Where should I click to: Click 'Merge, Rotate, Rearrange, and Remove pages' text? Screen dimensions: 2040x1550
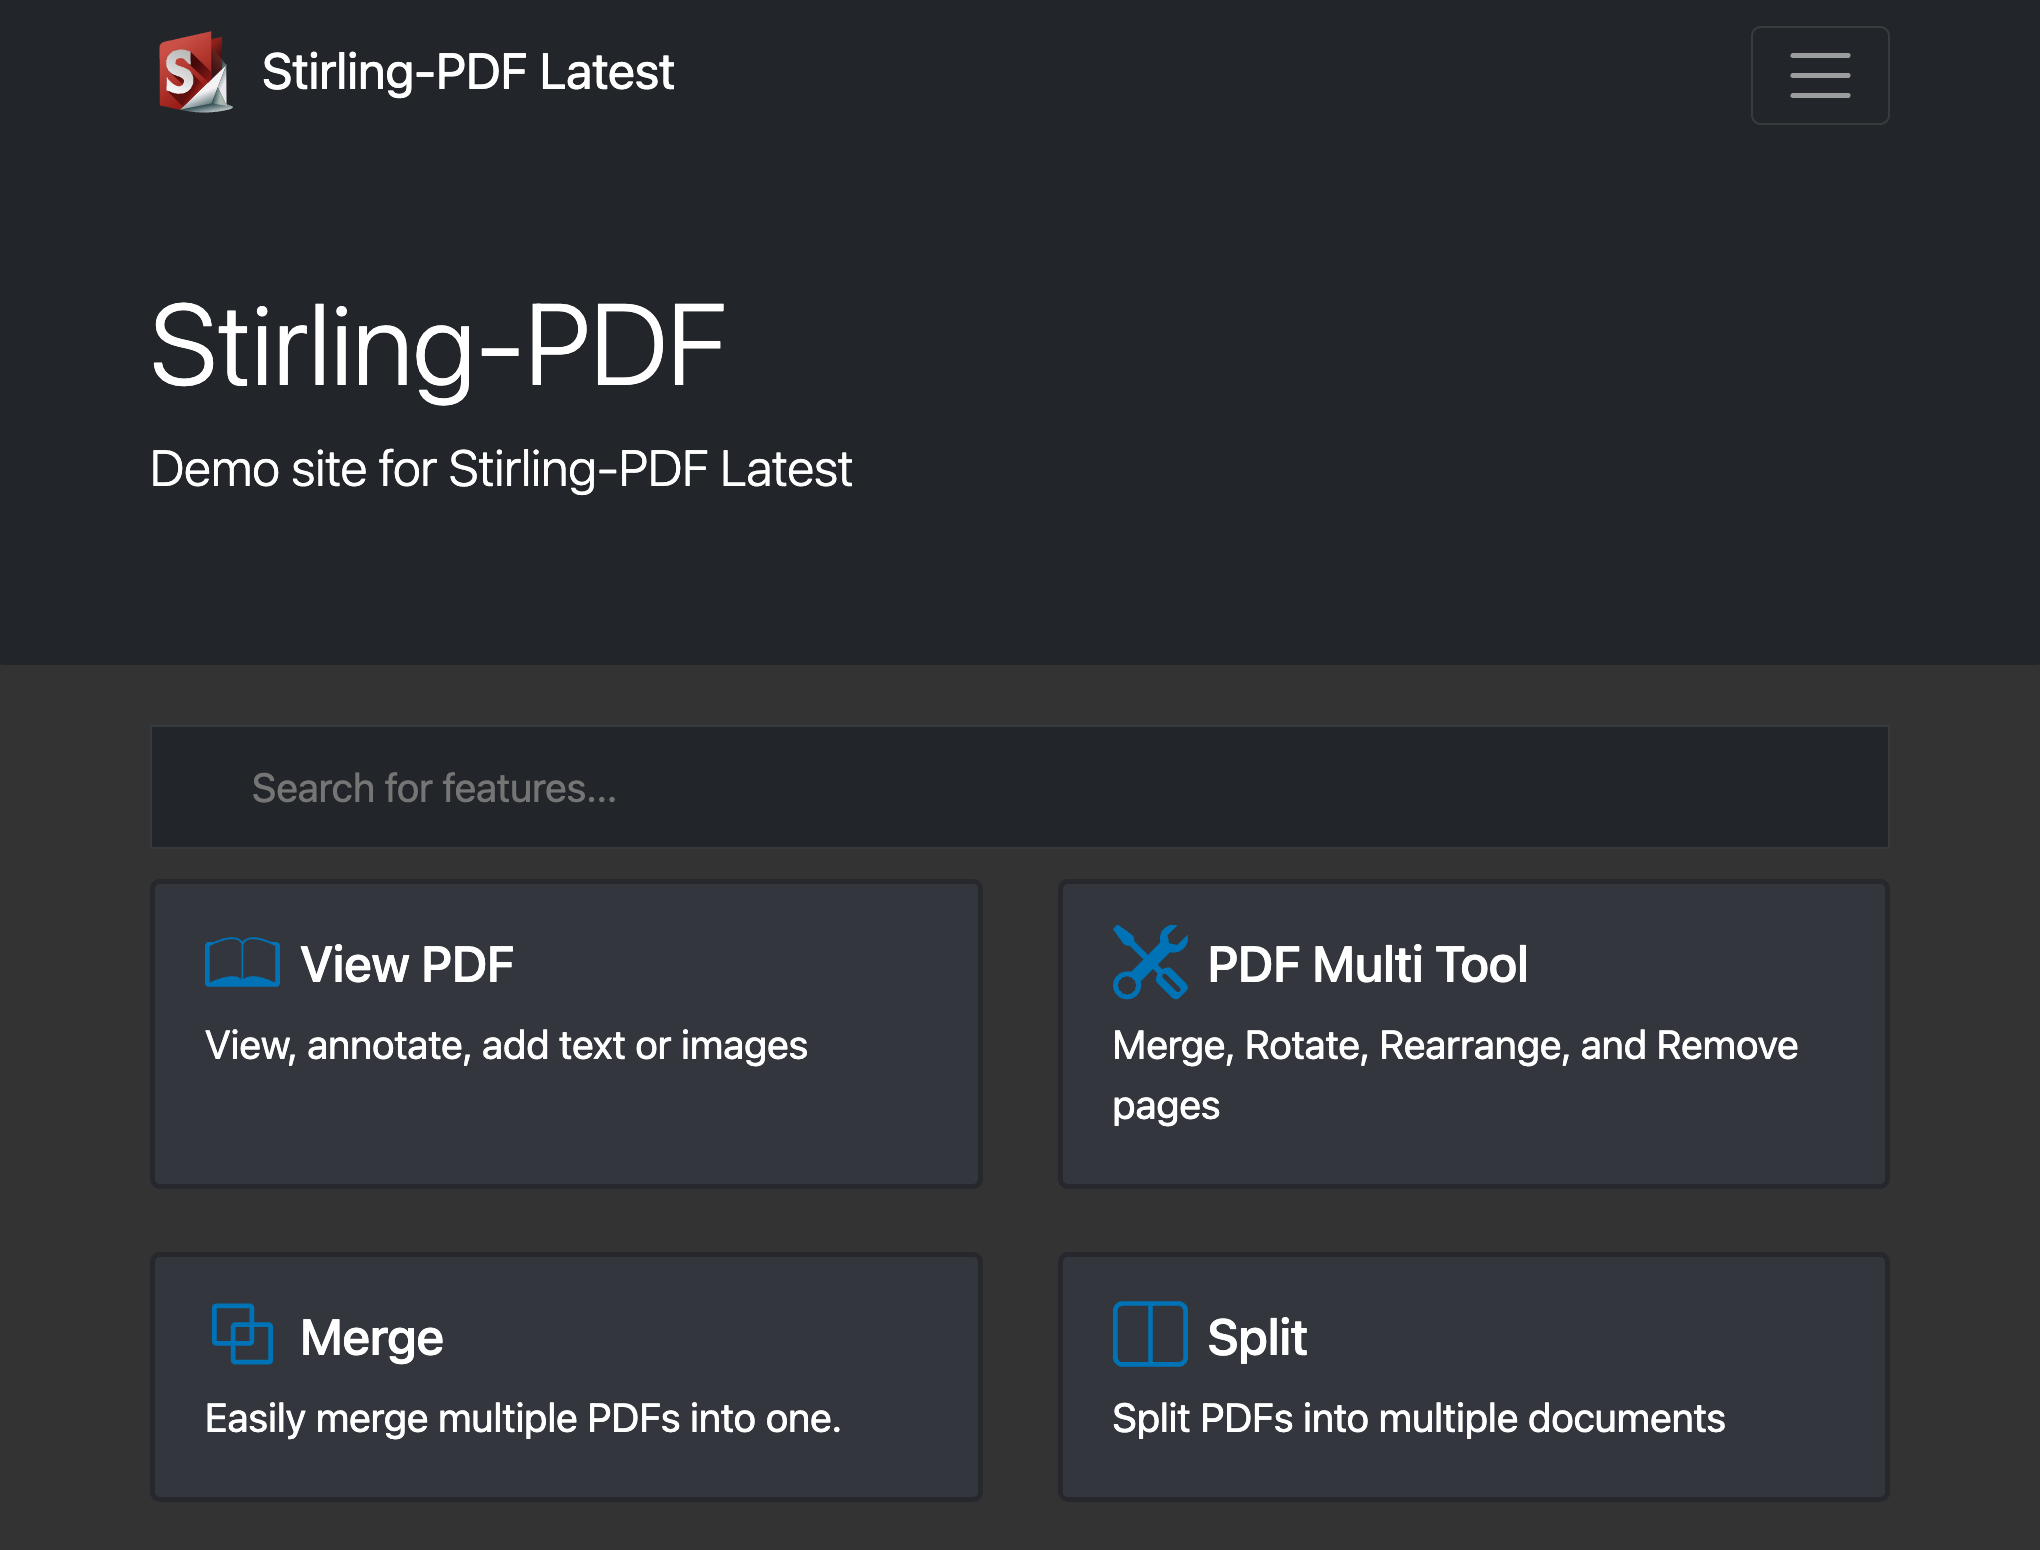click(x=1455, y=1076)
